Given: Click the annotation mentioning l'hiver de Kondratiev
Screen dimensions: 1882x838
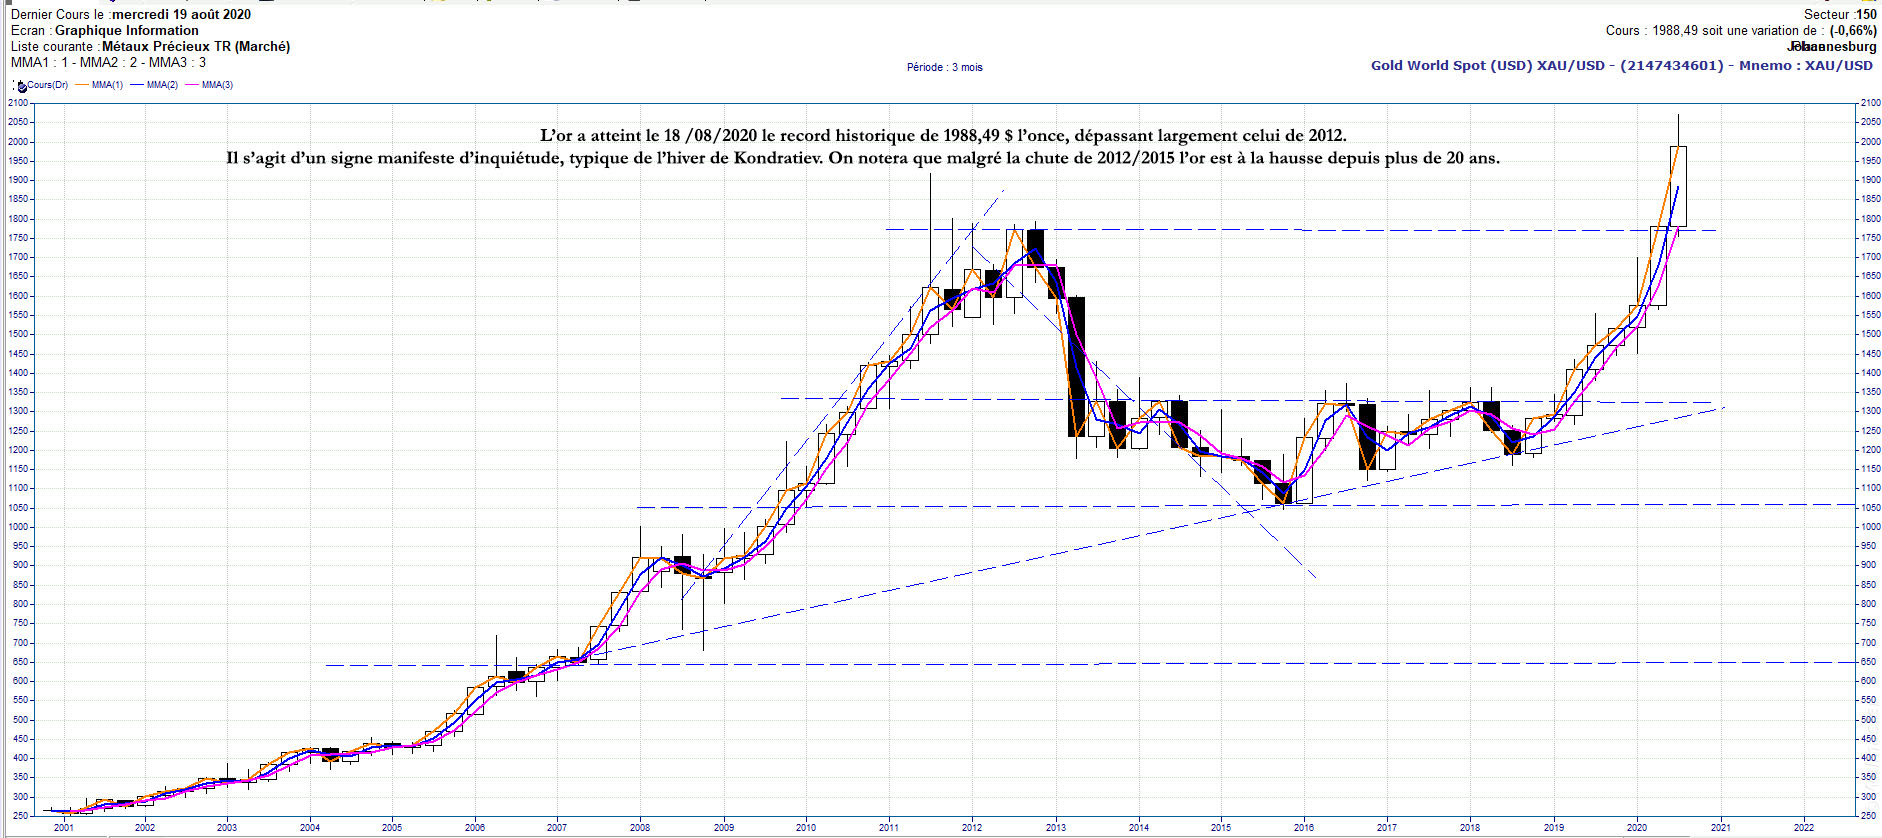Looking at the screenshot, I should click(x=862, y=158).
